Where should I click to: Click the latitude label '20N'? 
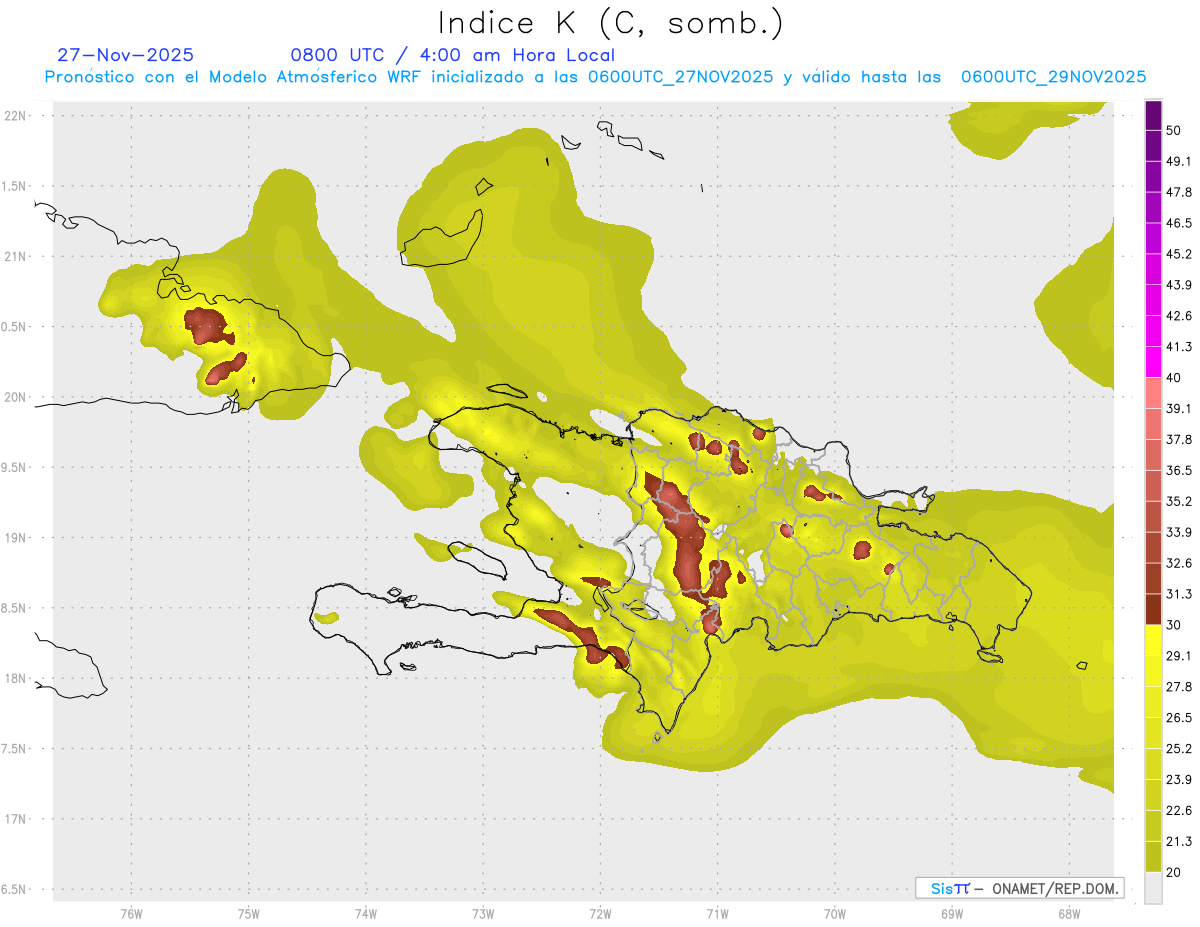tap(15, 397)
